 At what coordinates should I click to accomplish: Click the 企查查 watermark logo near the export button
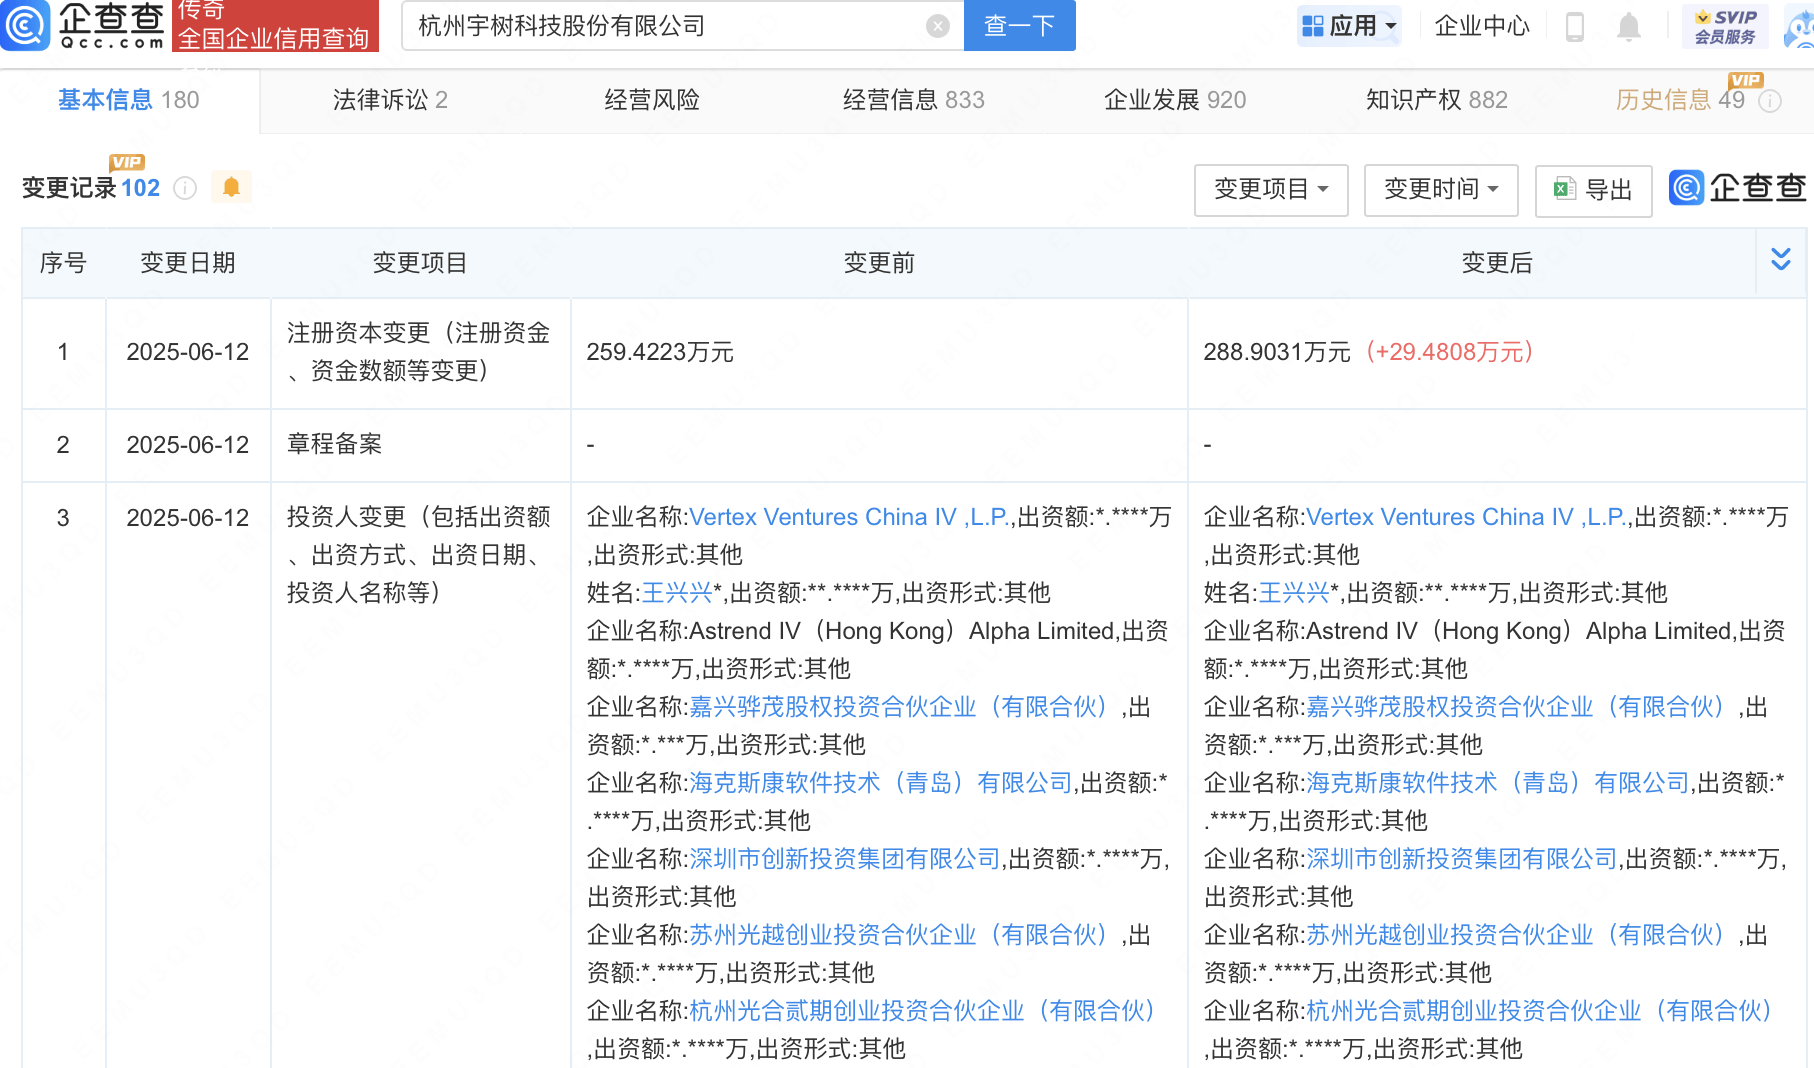tap(1738, 188)
